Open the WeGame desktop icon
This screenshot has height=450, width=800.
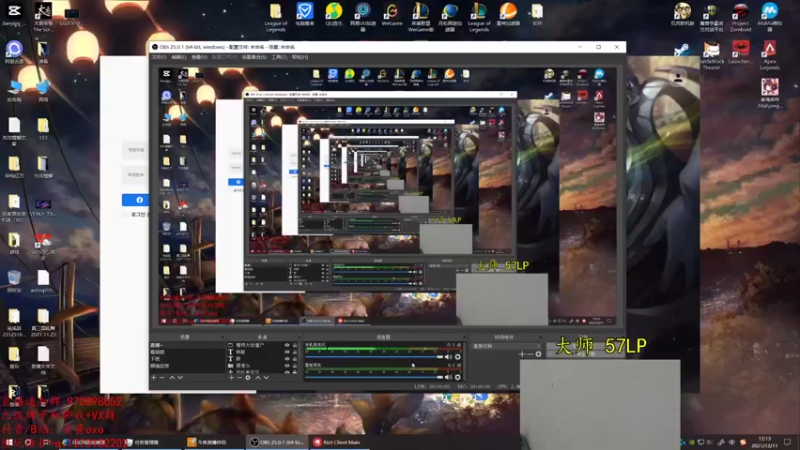392,14
